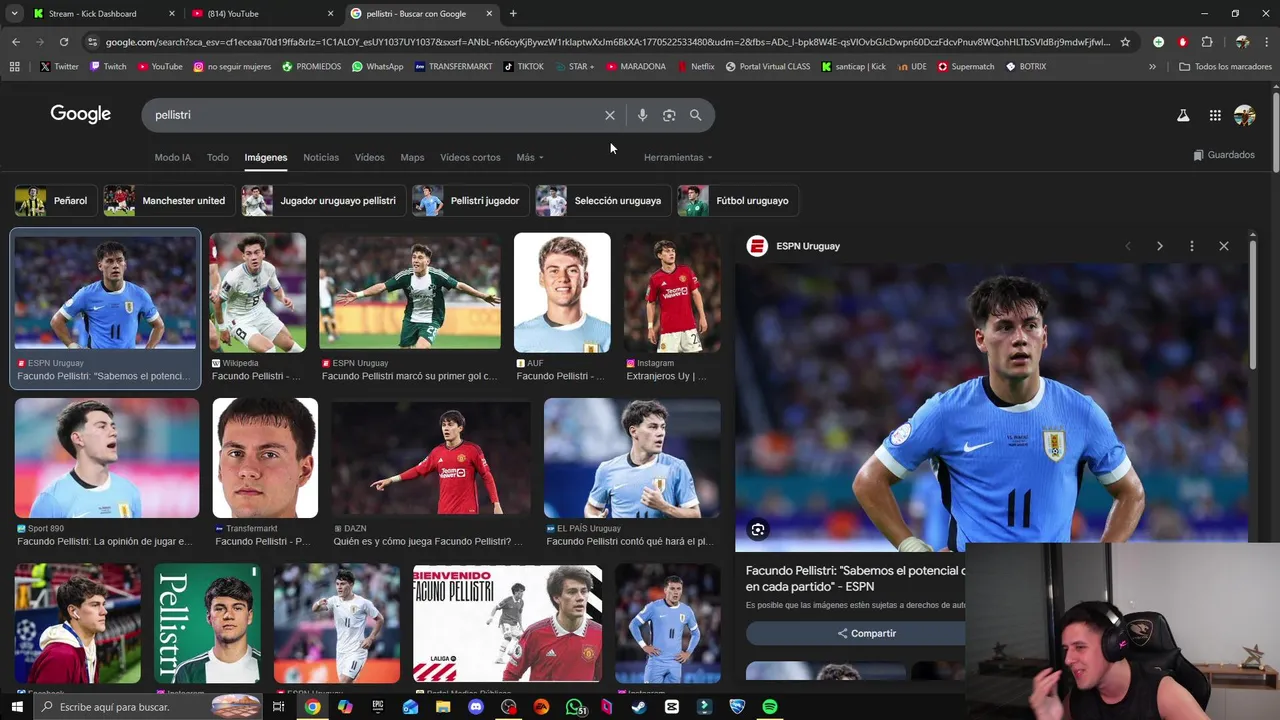
Task: Open the Sport 890 image result
Action: [107, 458]
